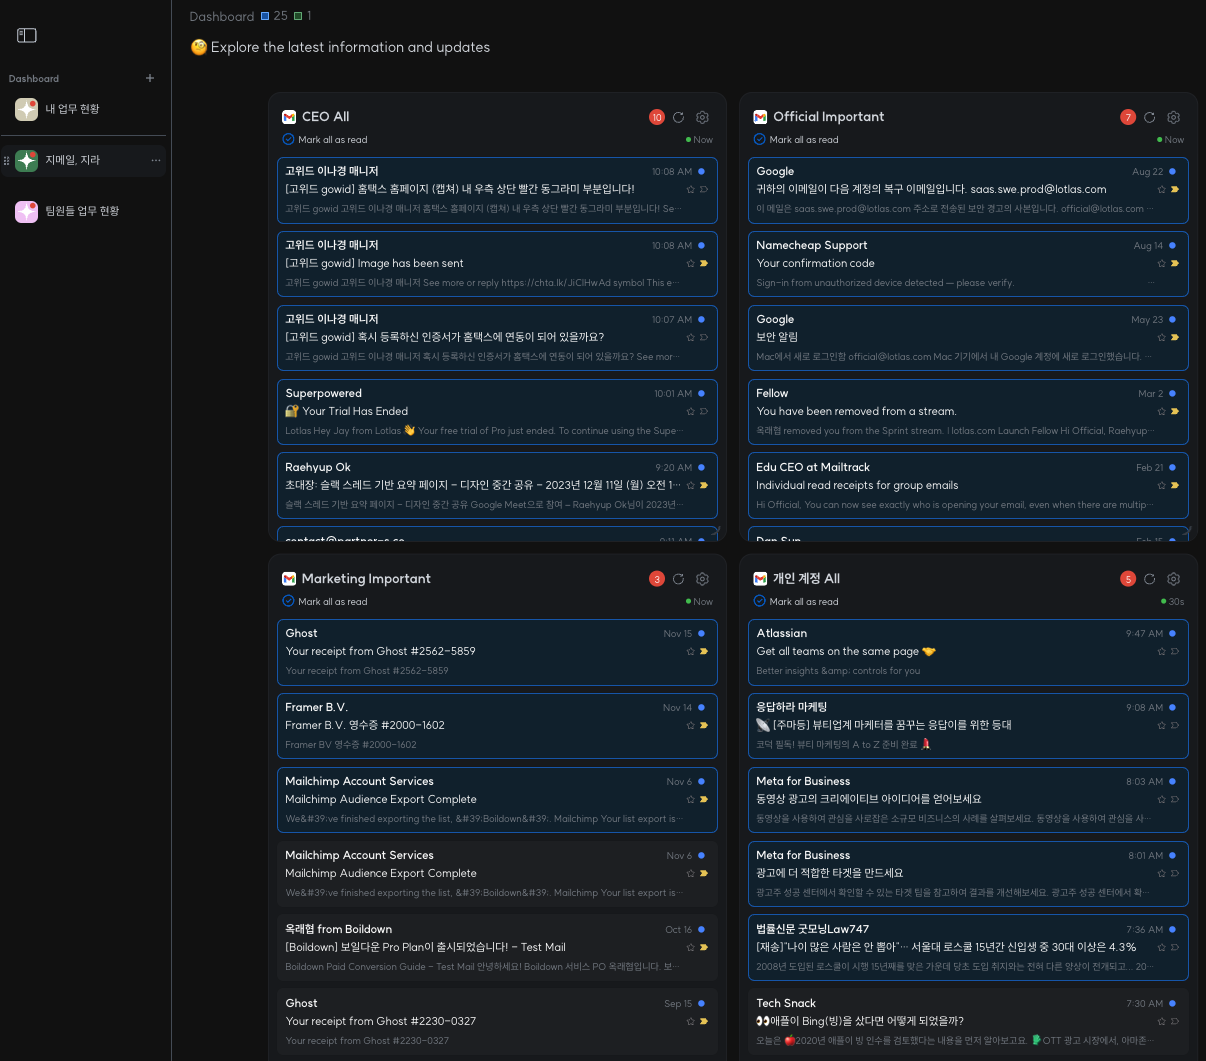Image resolution: width=1206 pixels, height=1061 pixels.
Task: Toggle the sidebar panel icon
Action: click(27, 36)
